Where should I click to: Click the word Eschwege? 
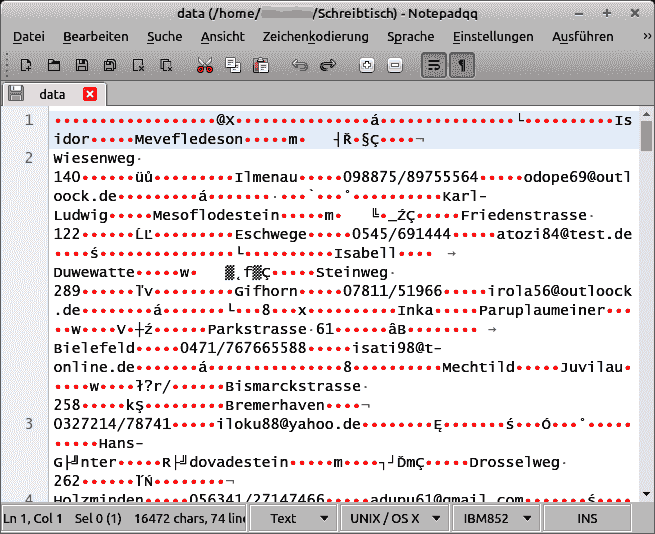[x=270, y=234]
